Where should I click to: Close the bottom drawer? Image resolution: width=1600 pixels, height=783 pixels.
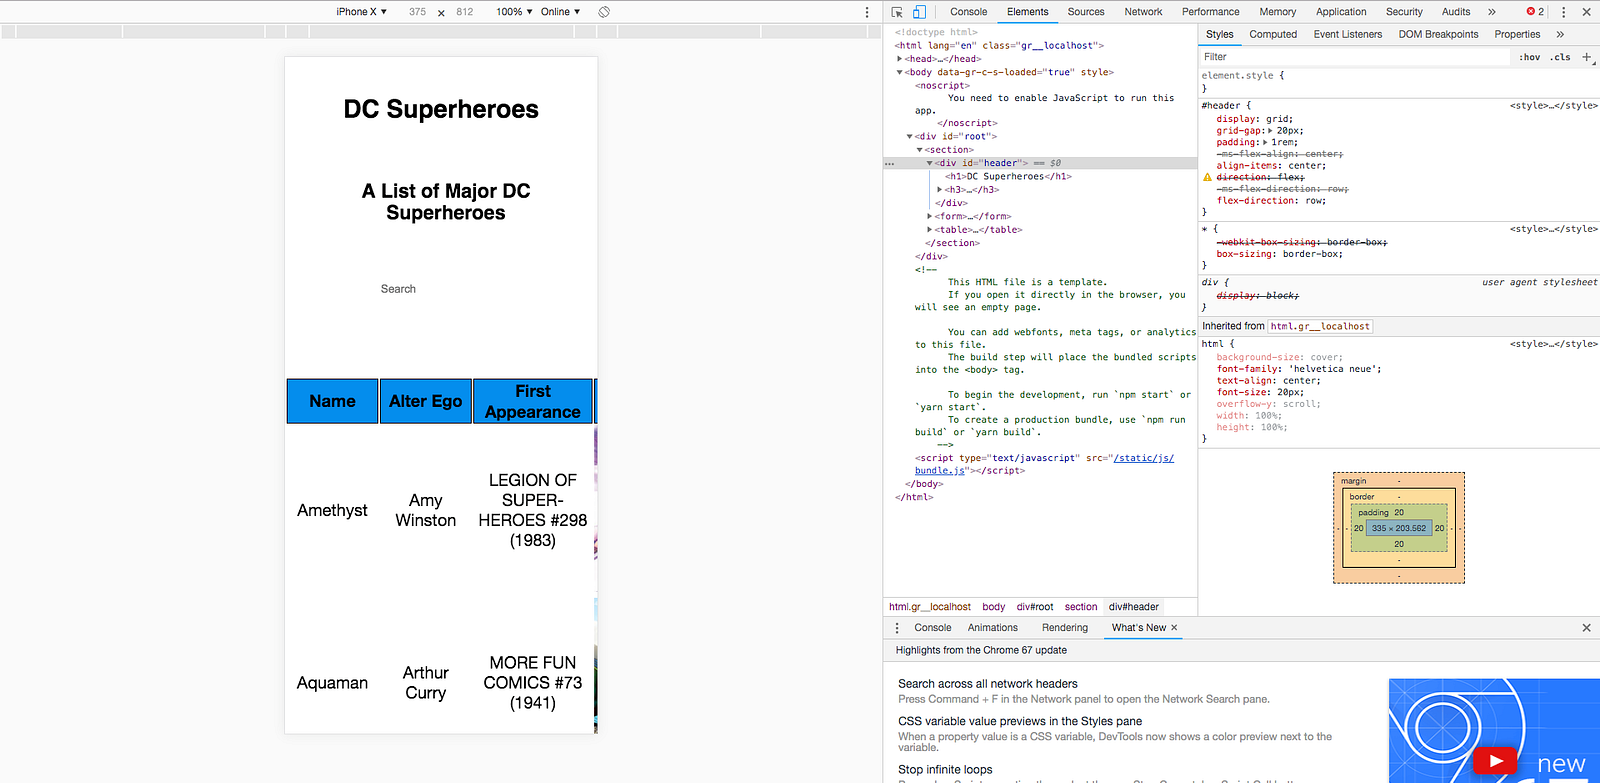click(x=1586, y=628)
